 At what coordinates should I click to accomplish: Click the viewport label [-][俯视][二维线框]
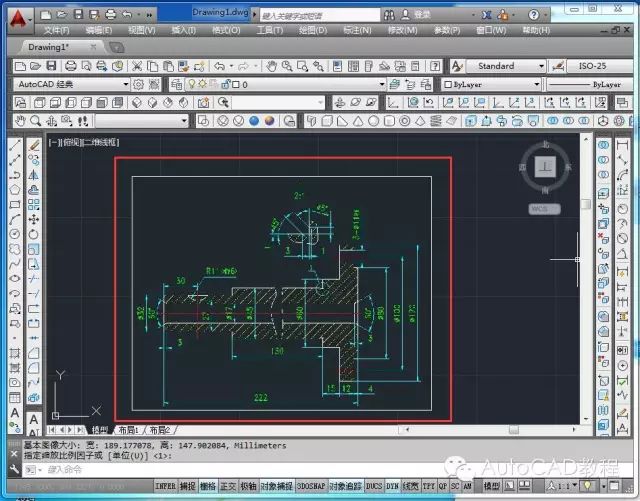(x=84, y=143)
